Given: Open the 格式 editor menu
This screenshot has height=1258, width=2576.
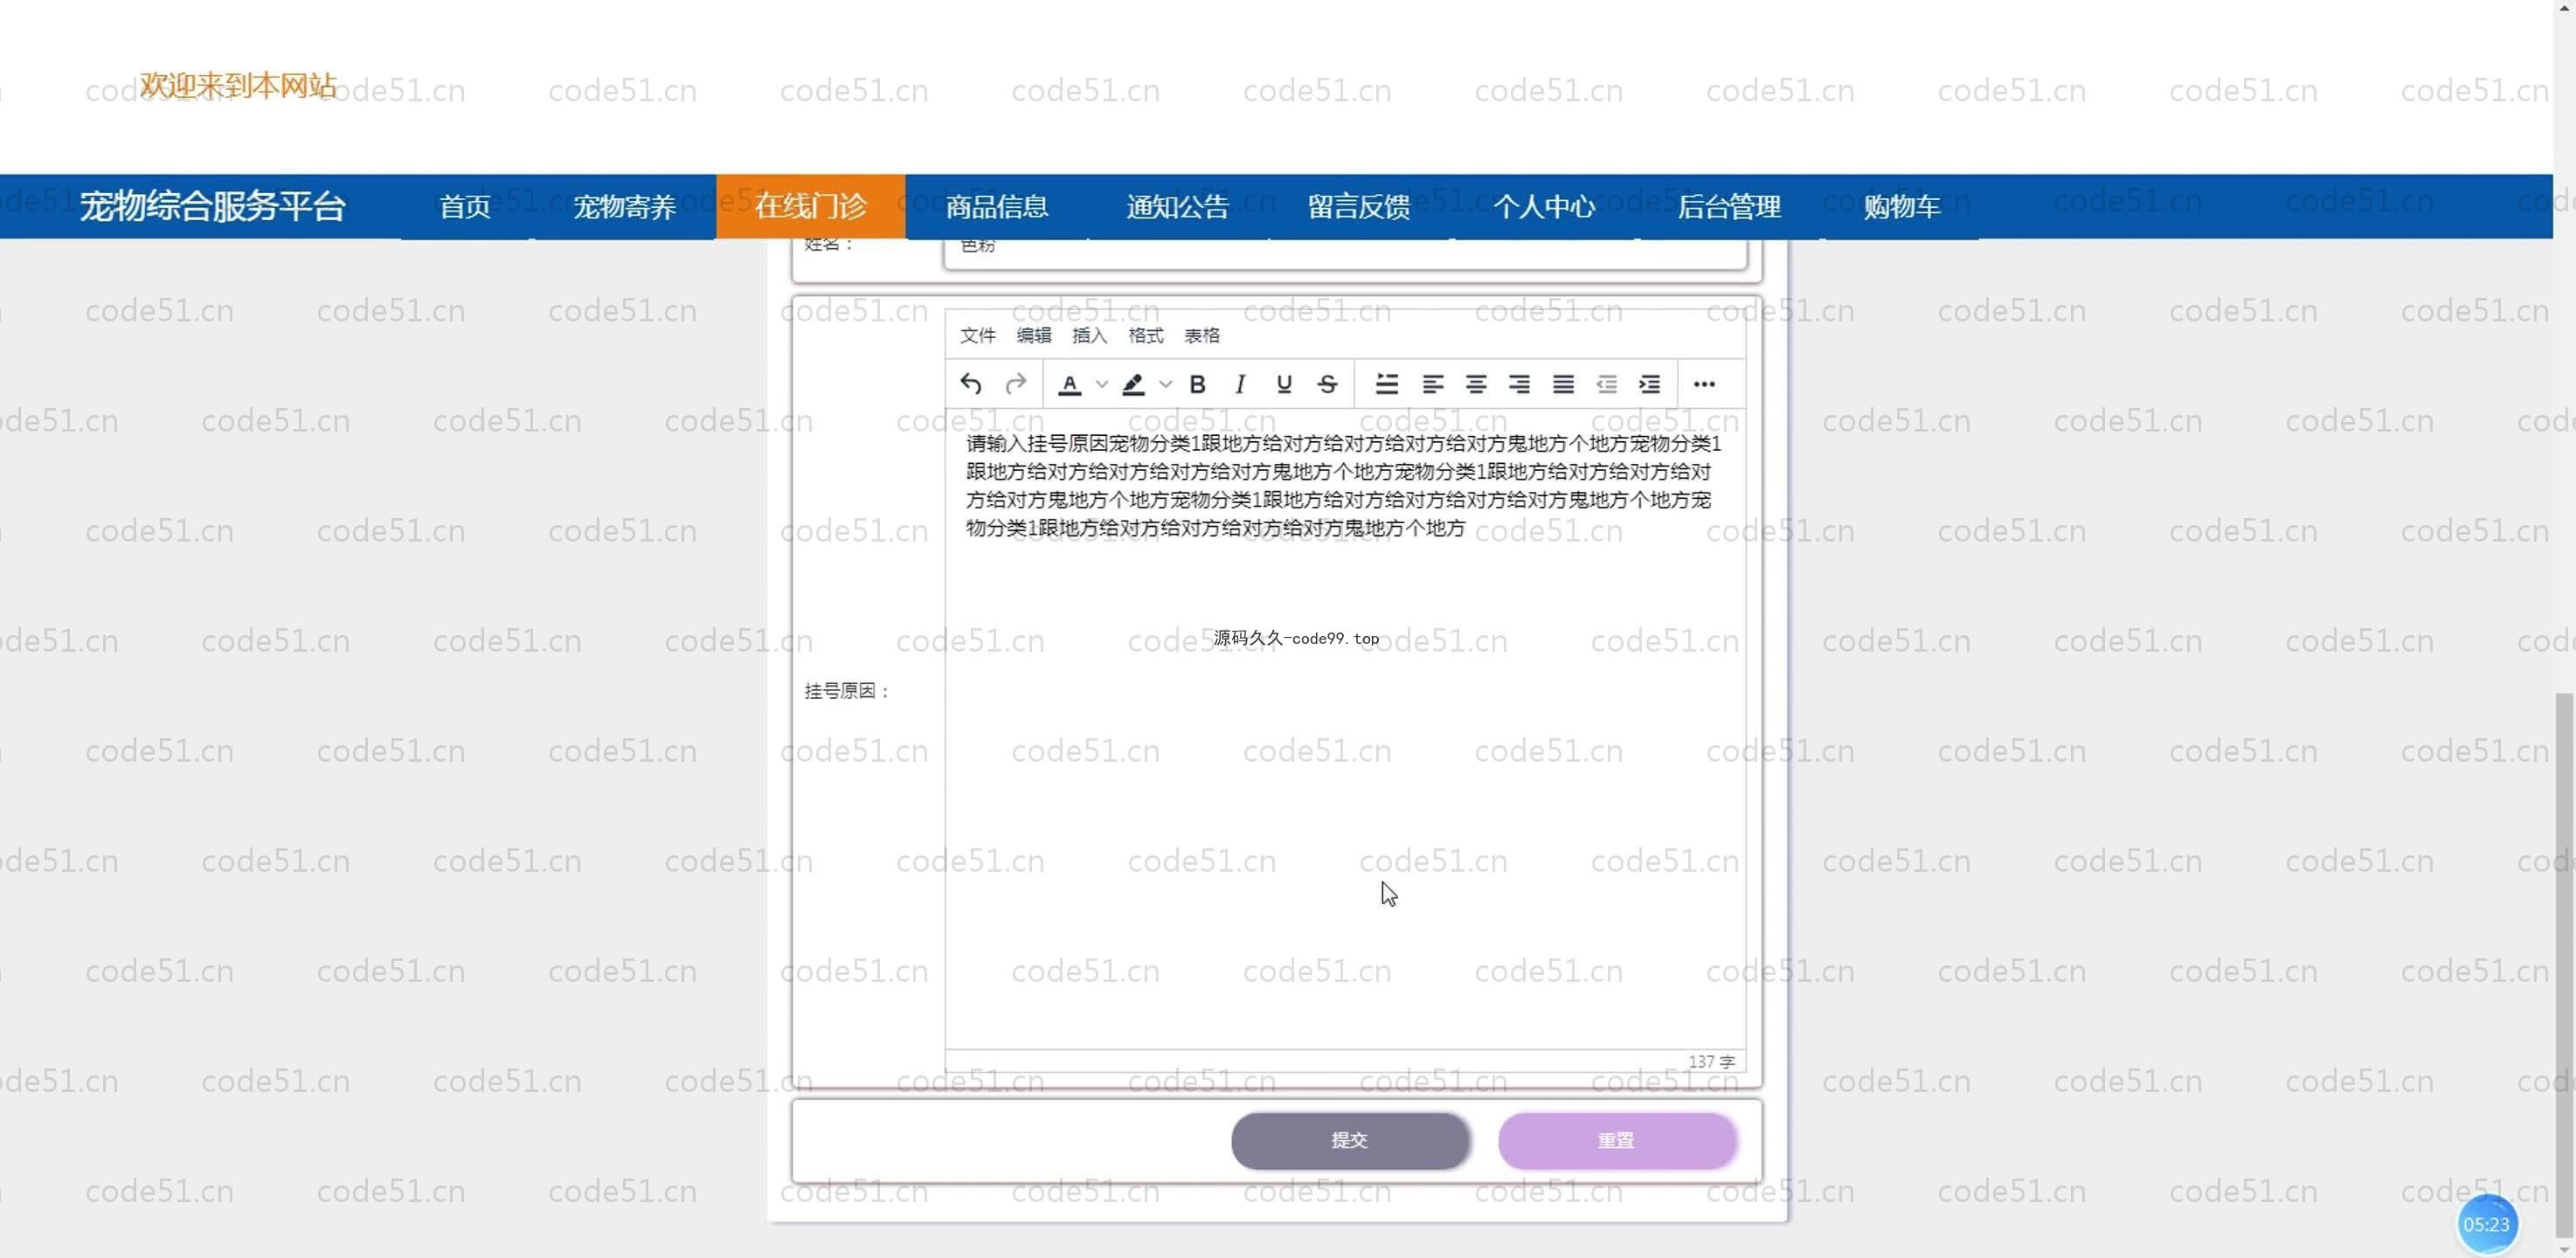Looking at the screenshot, I should [1145, 335].
